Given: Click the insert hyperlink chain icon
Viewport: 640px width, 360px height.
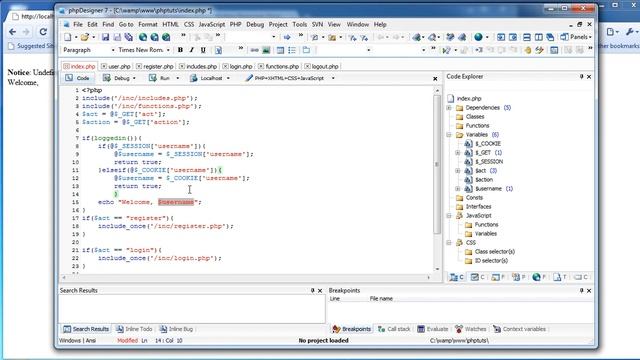Looking at the screenshot, I should 254,50.
